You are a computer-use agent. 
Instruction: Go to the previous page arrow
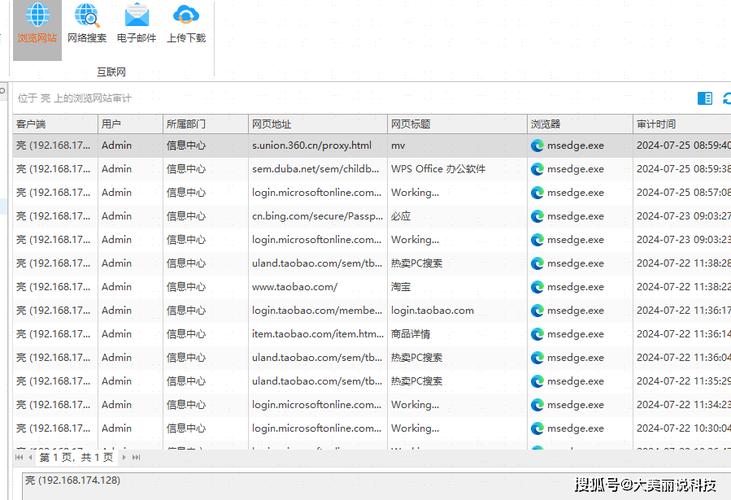coord(31,457)
